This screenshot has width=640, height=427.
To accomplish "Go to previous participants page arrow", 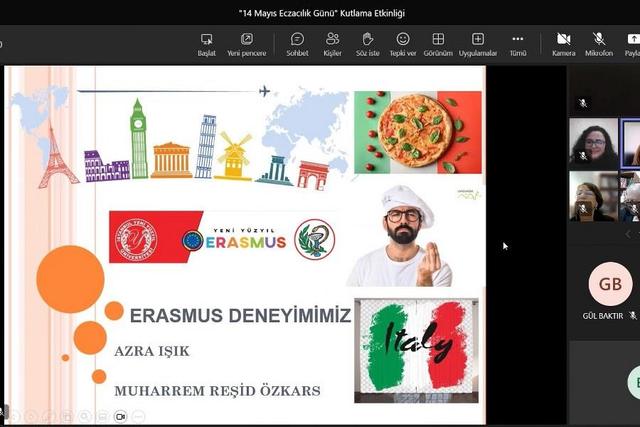I will pyautogui.click(x=628, y=234).
